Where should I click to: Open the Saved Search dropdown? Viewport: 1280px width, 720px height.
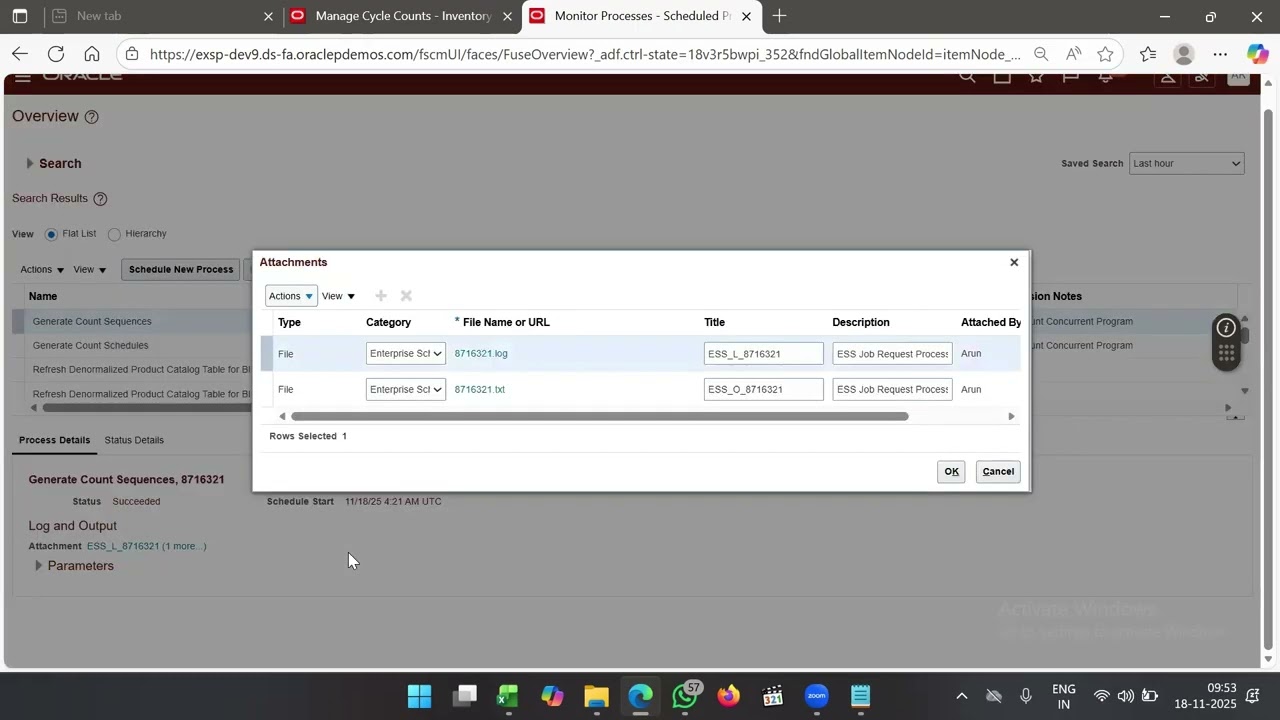(1186, 164)
